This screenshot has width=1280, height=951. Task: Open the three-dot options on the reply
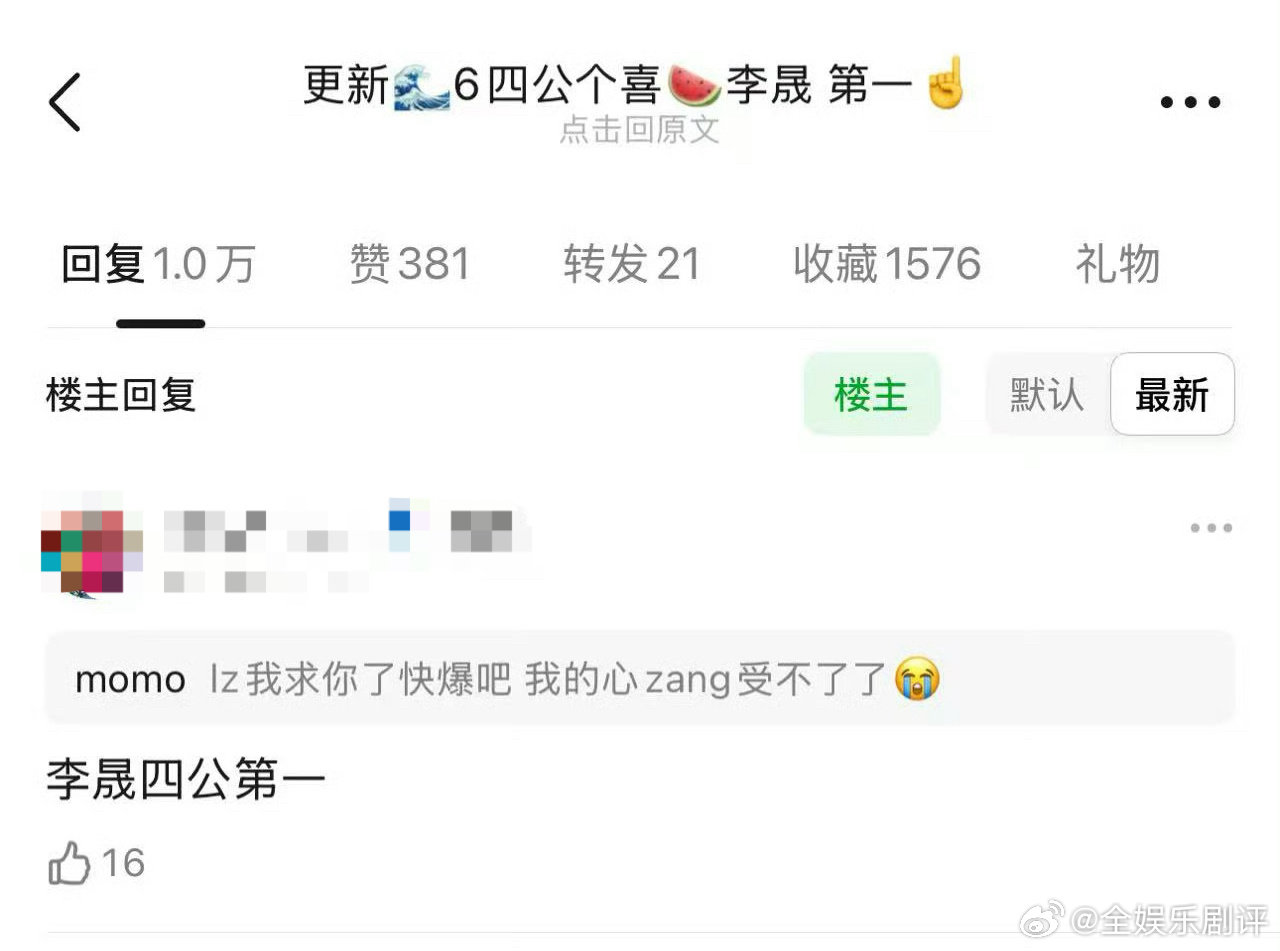point(1211,528)
